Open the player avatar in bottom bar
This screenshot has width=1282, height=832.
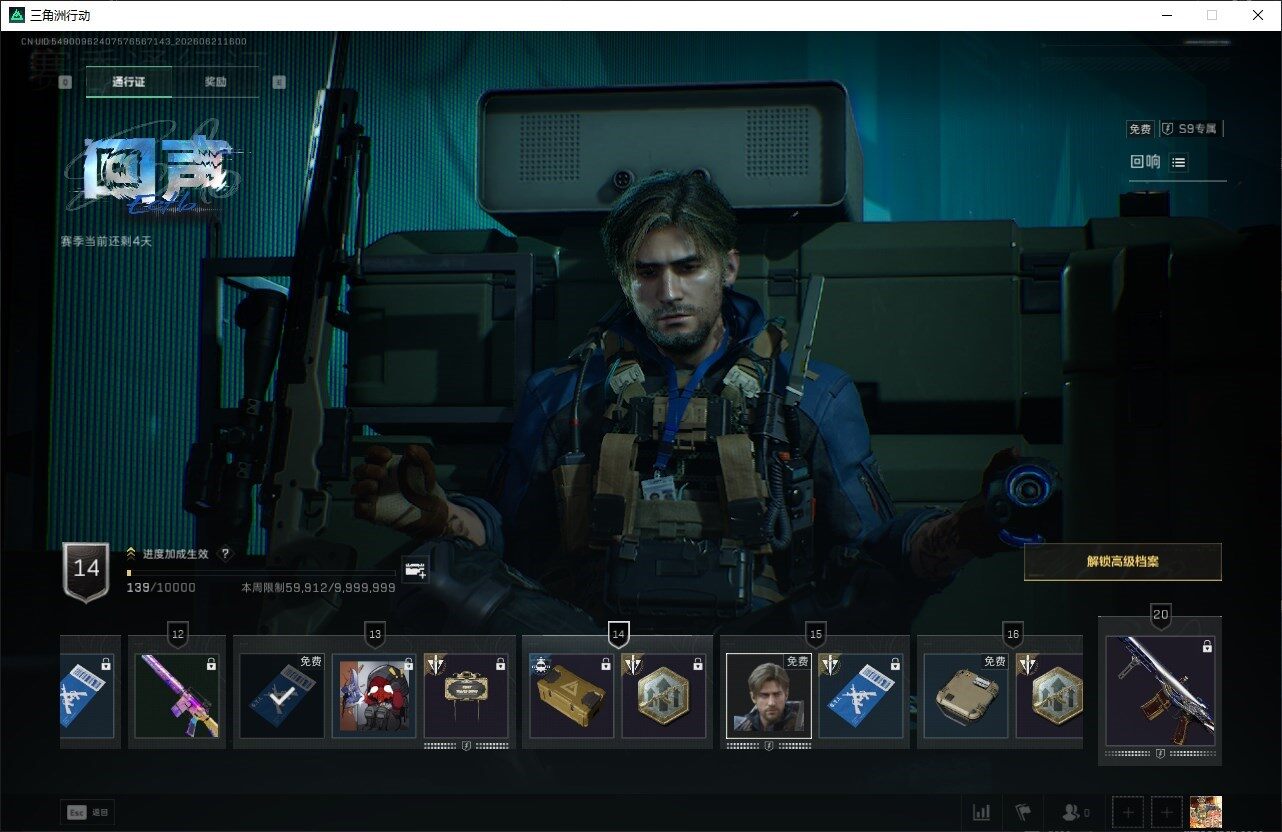coord(1206,812)
